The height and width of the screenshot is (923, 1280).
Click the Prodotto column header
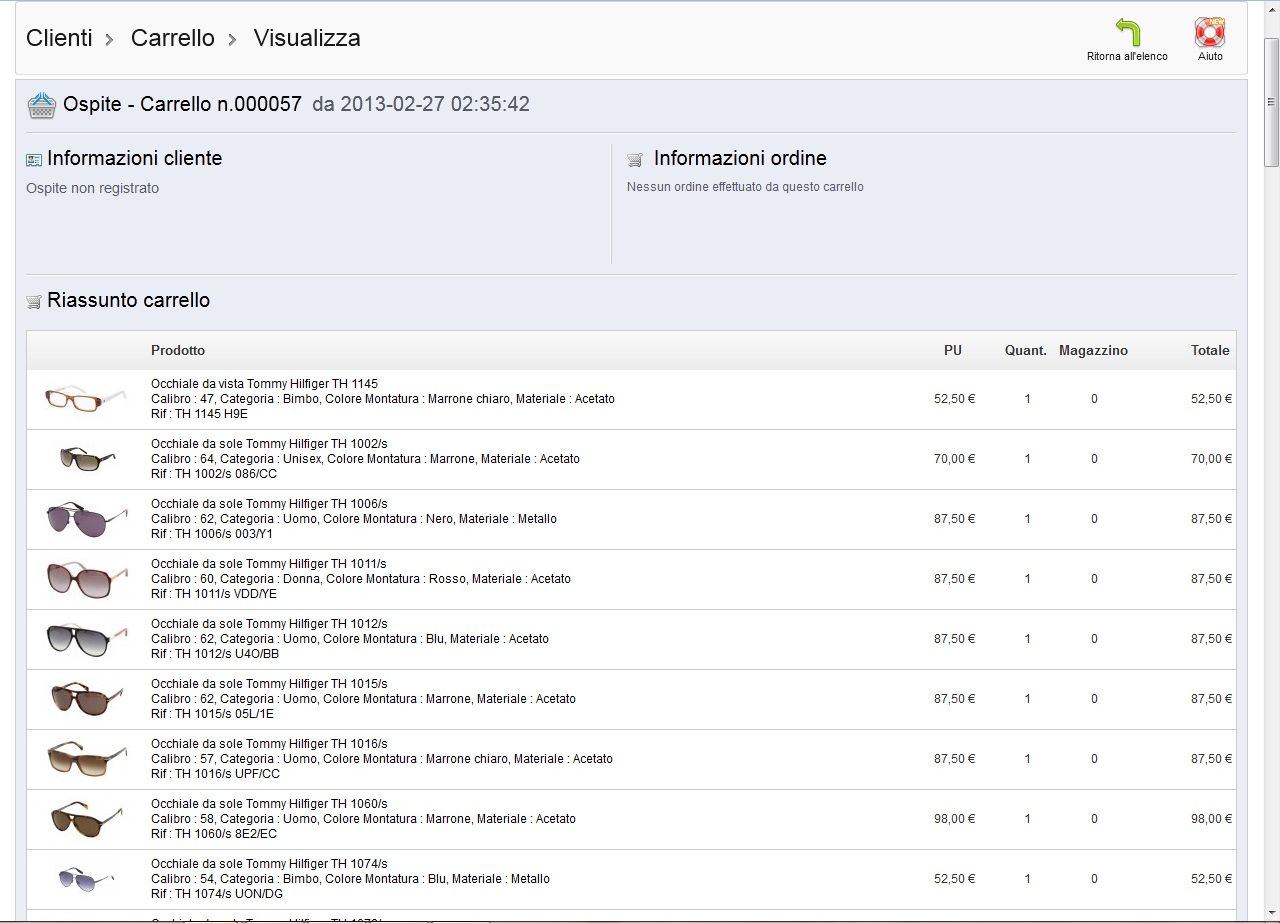[x=178, y=350]
